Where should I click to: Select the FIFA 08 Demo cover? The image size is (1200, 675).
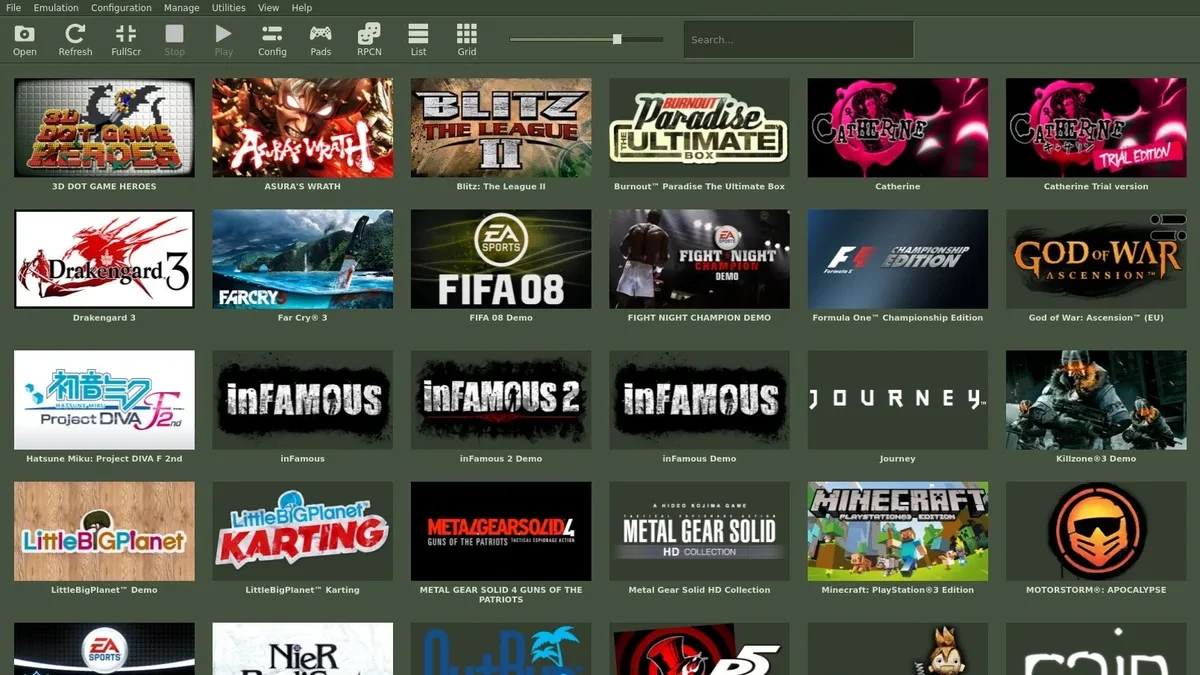coord(501,259)
